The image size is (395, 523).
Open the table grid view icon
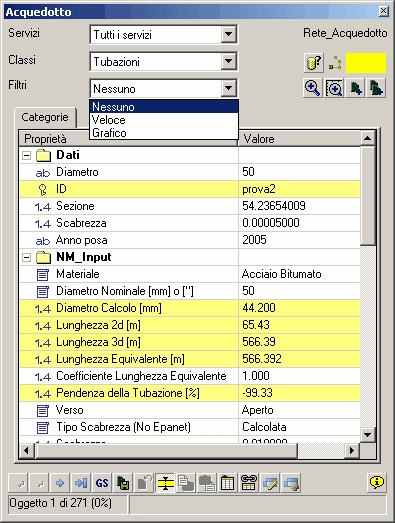(228, 483)
